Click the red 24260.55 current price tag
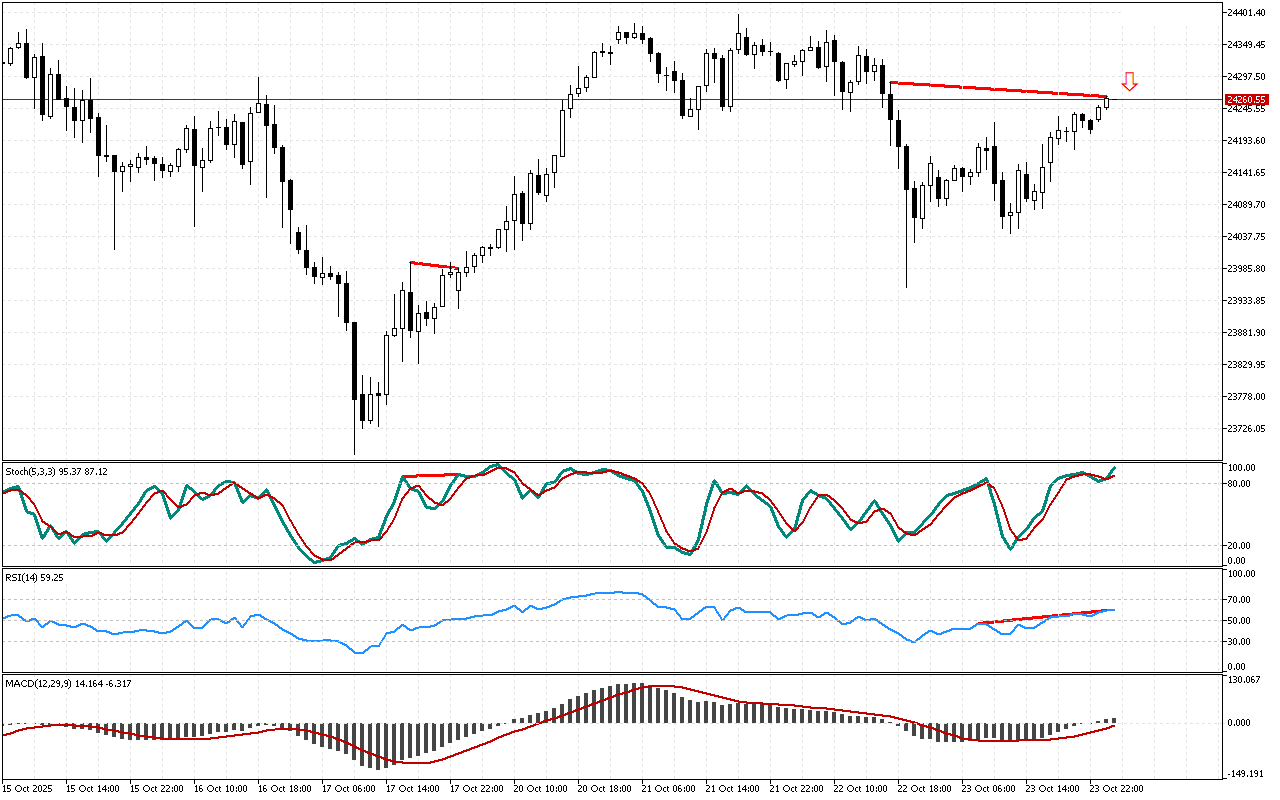 pos(1247,100)
